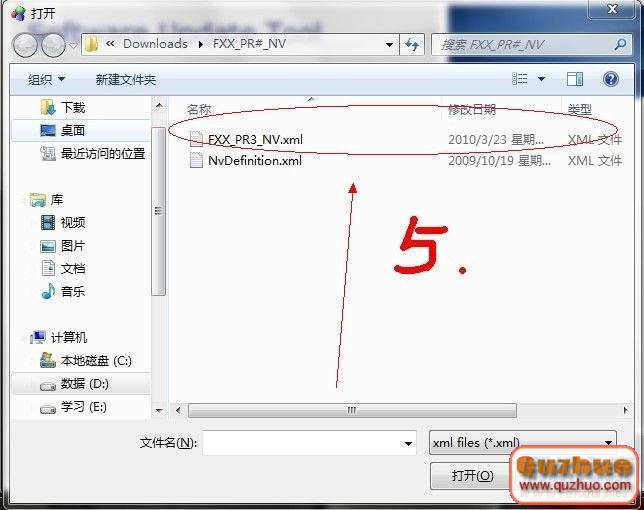
Task: Click the Back navigation arrow button
Action: coord(25,45)
